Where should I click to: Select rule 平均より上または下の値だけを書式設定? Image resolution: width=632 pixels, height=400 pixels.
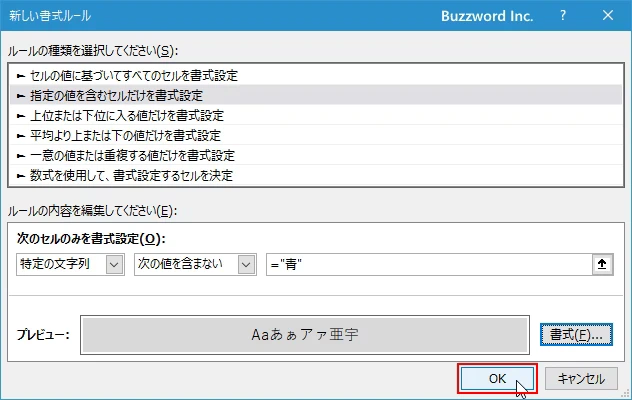316,135
